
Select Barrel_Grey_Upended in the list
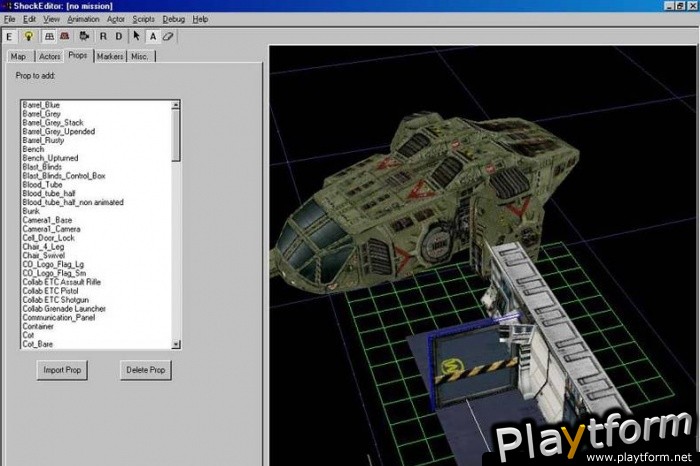click(x=58, y=132)
